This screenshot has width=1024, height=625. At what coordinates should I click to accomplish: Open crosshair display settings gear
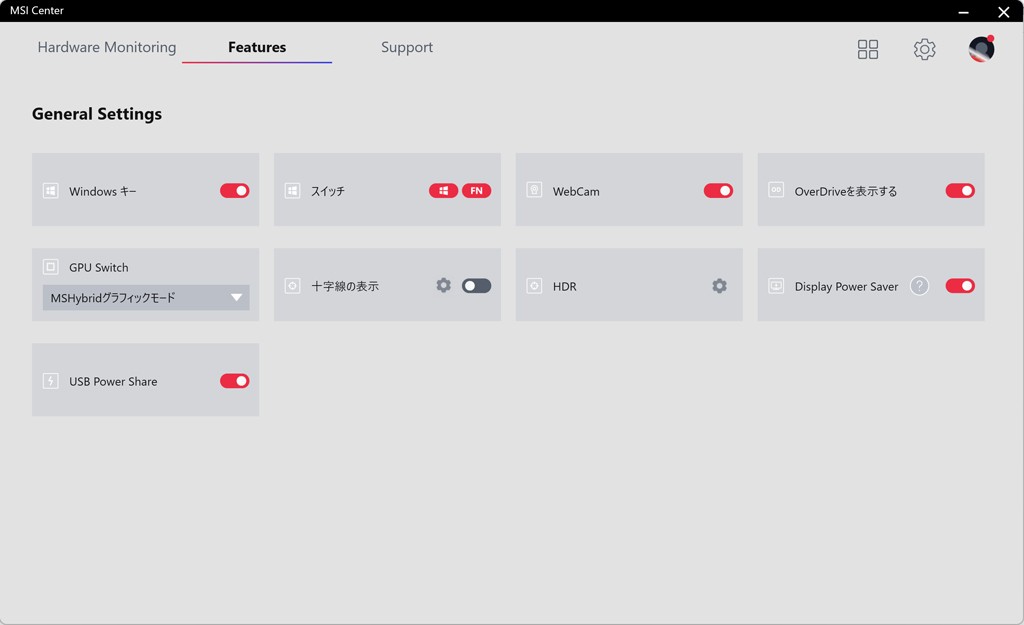444,286
